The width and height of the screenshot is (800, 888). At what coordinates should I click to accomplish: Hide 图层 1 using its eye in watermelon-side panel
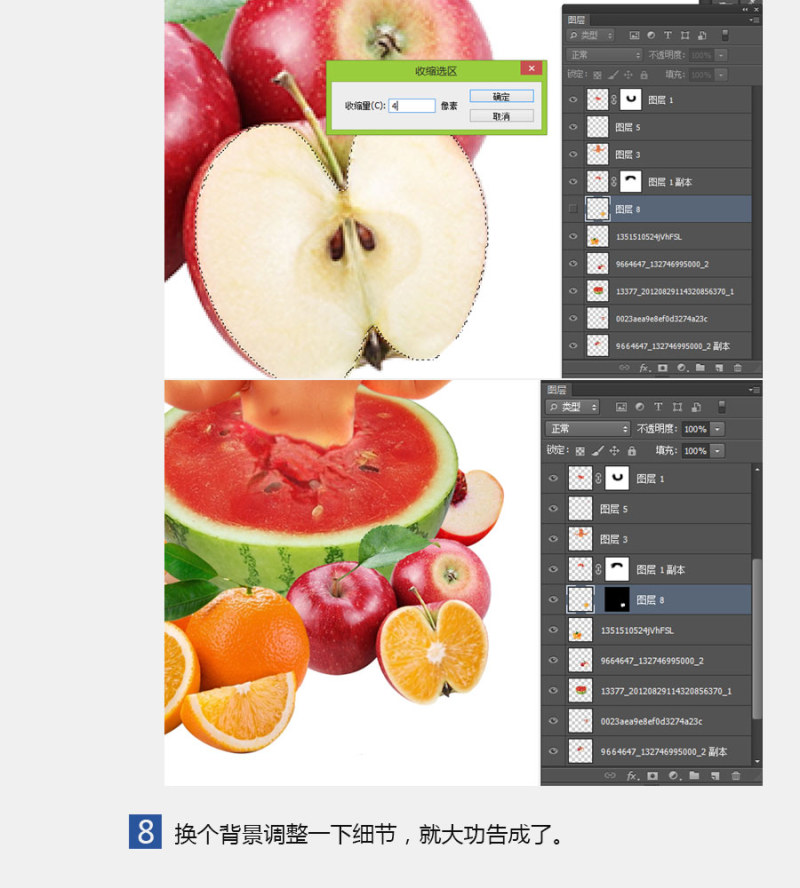click(553, 479)
